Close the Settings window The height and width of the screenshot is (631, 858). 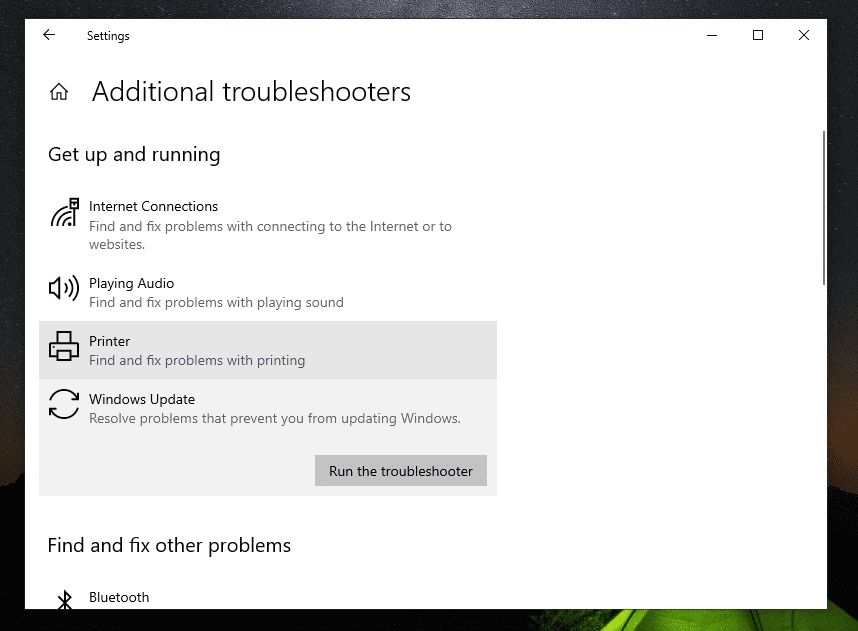click(804, 35)
